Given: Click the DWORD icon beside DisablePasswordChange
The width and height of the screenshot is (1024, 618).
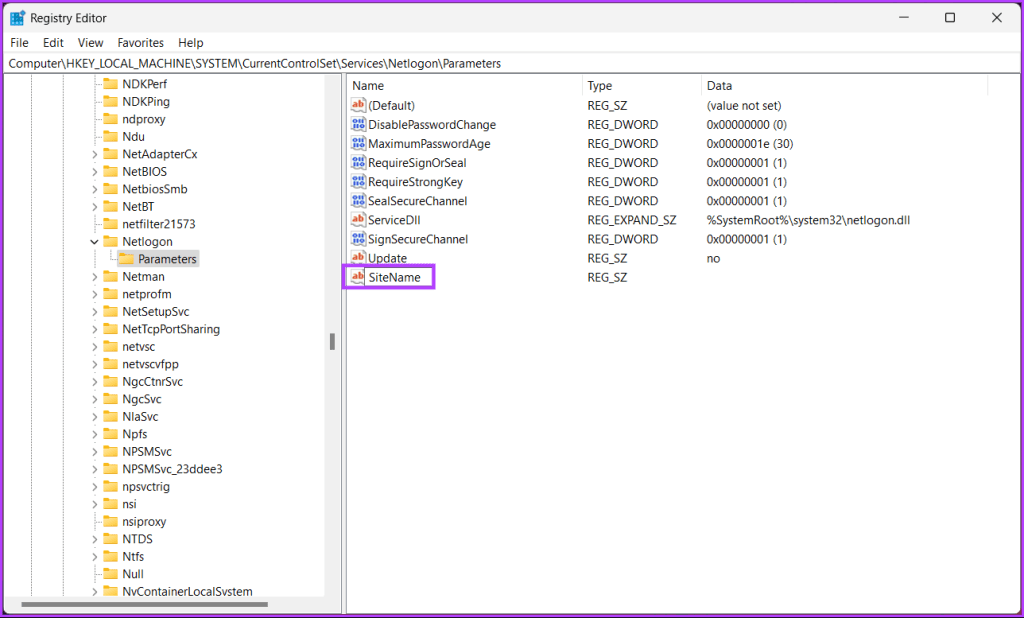Looking at the screenshot, I should tap(358, 124).
